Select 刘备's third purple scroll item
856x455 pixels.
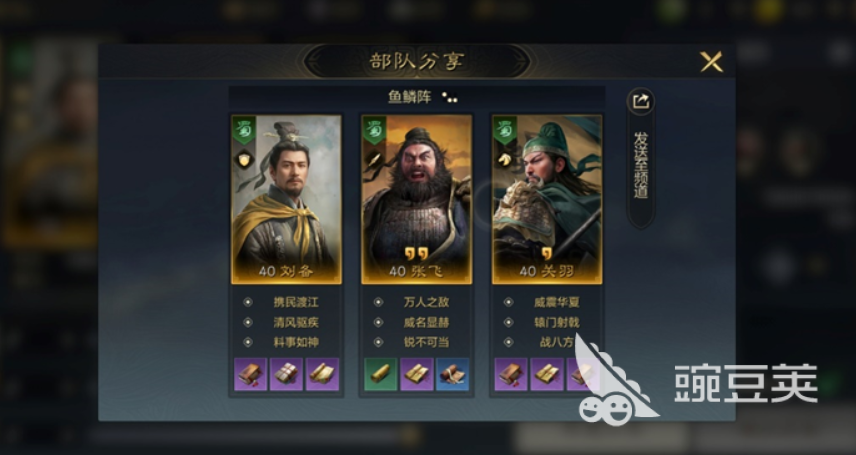tap(323, 374)
